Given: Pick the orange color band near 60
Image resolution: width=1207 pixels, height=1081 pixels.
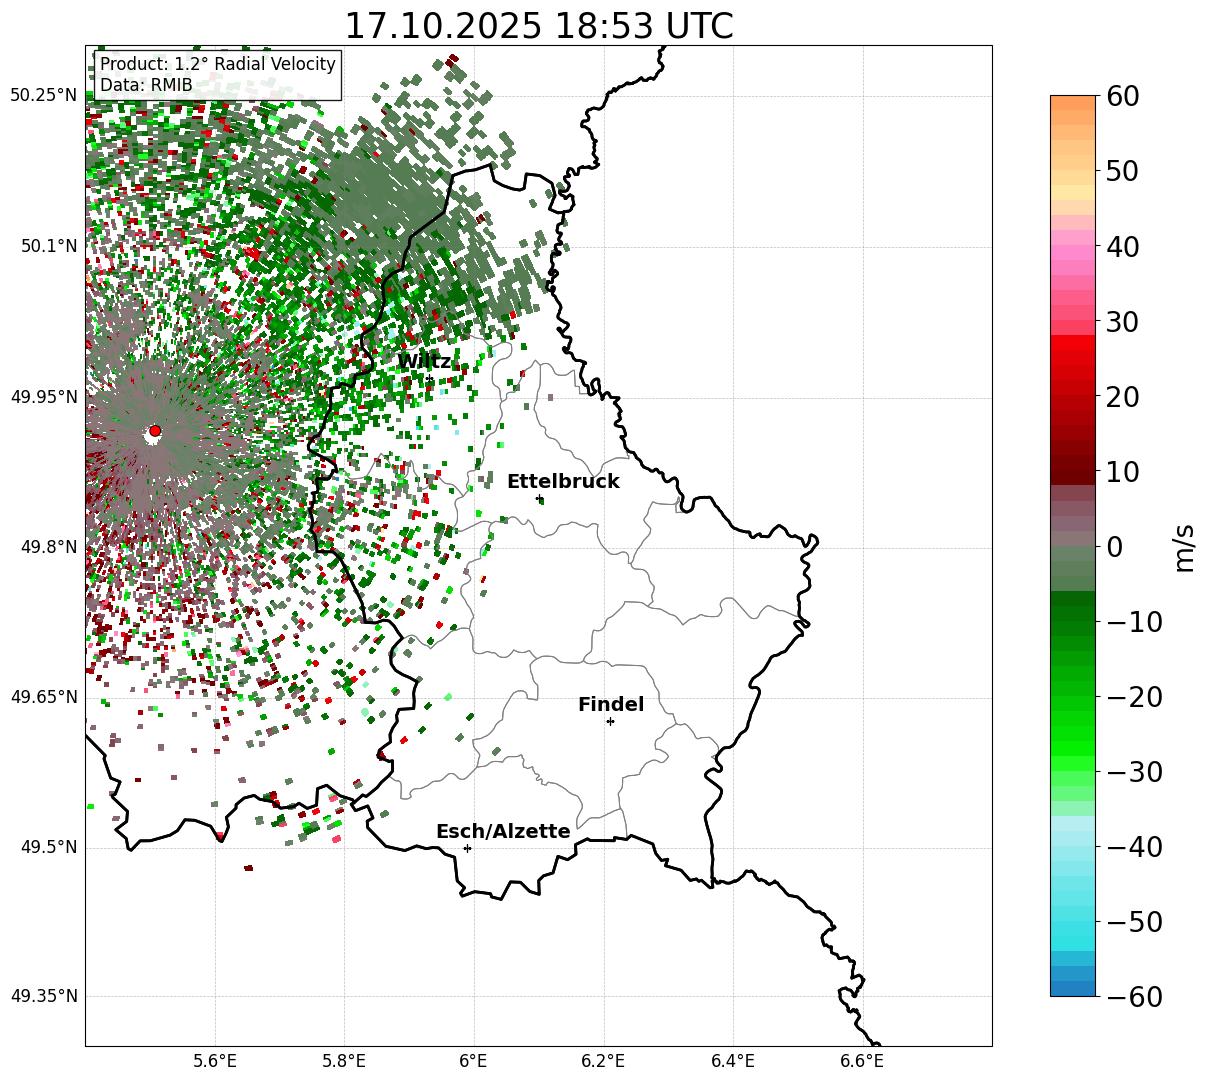Looking at the screenshot, I should 1073,103.
